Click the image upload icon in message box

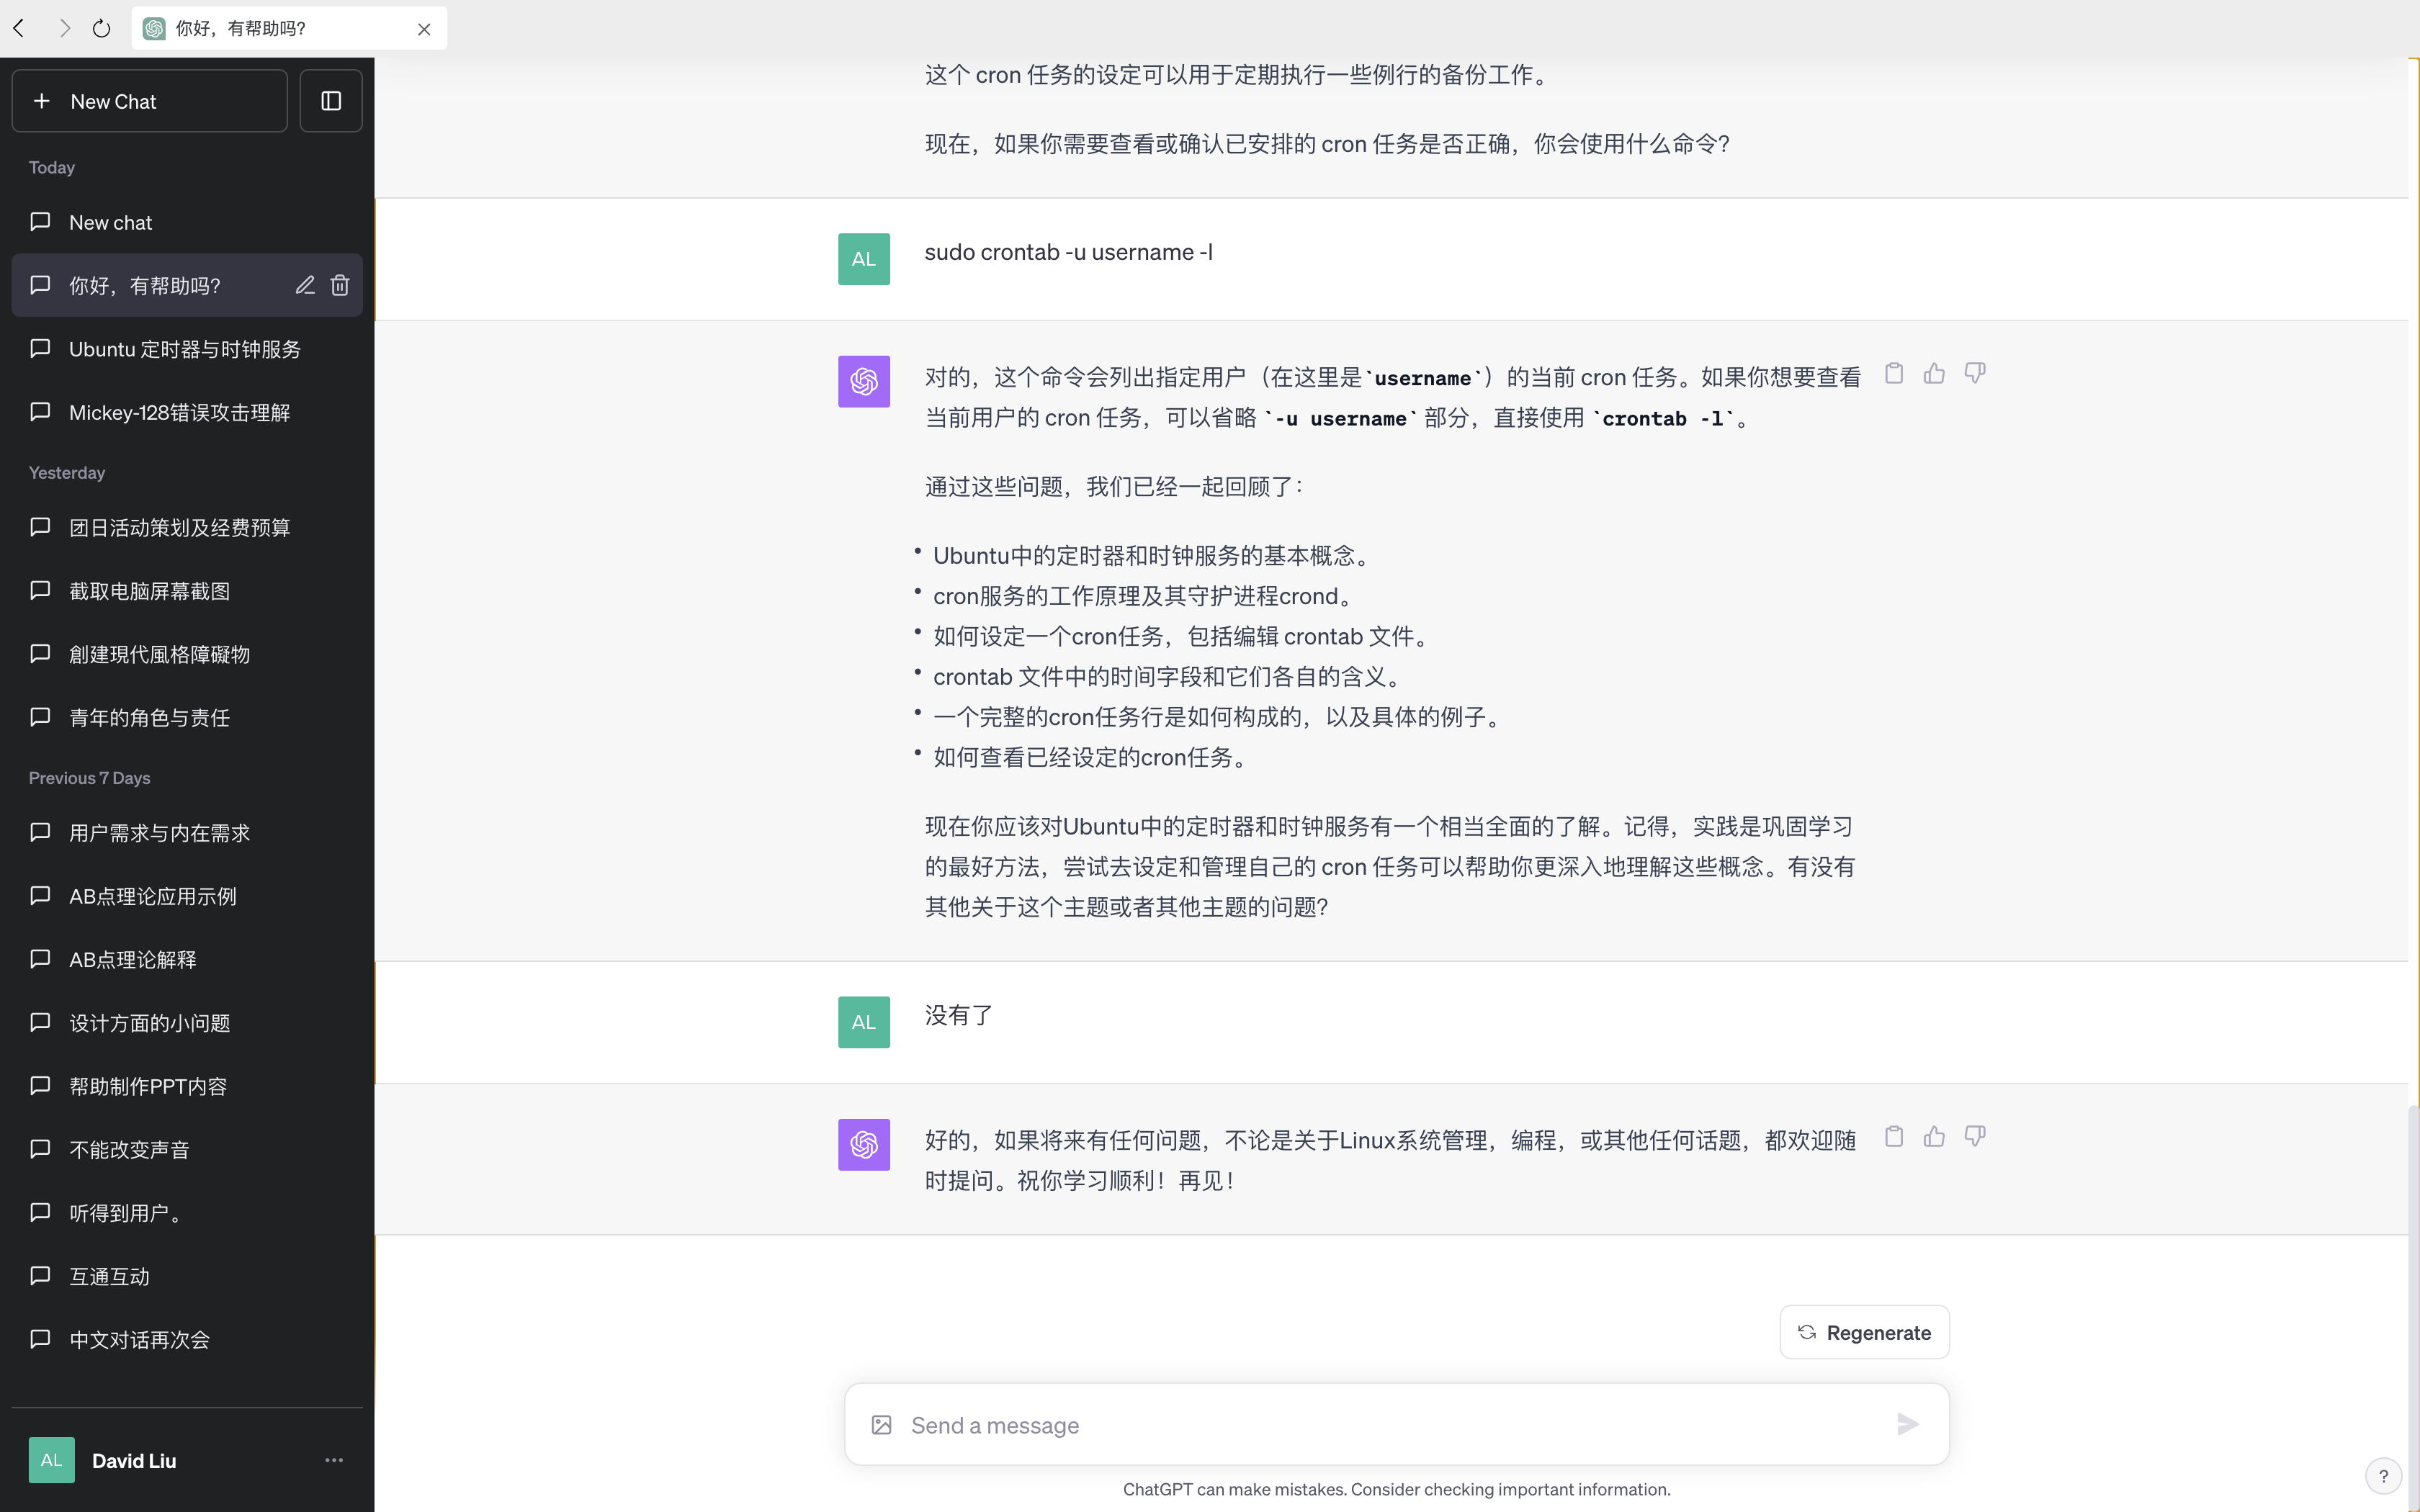point(881,1425)
